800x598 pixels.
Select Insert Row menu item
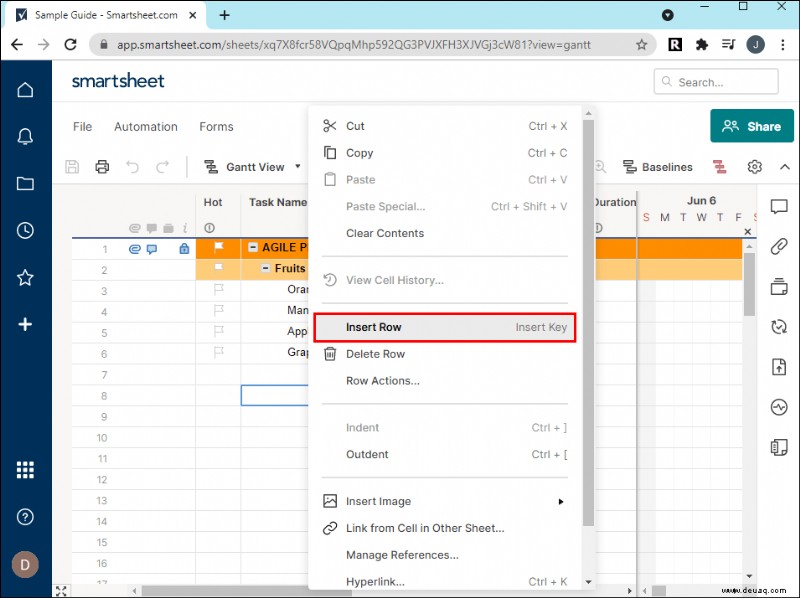(x=444, y=327)
